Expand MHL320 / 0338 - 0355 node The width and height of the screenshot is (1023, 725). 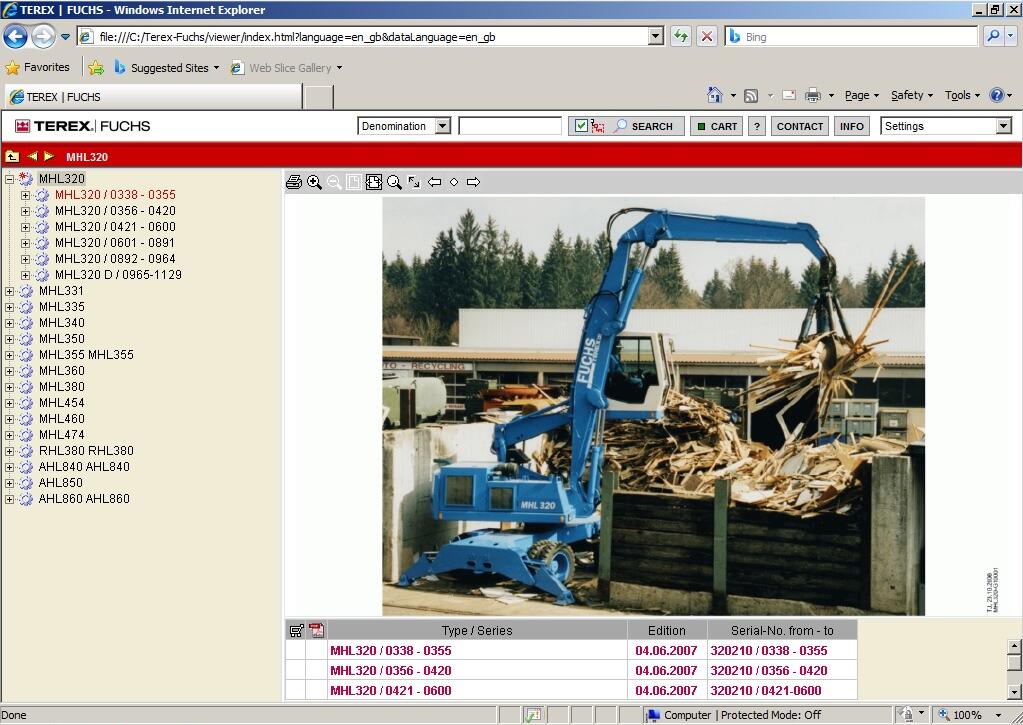click(x=25, y=195)
